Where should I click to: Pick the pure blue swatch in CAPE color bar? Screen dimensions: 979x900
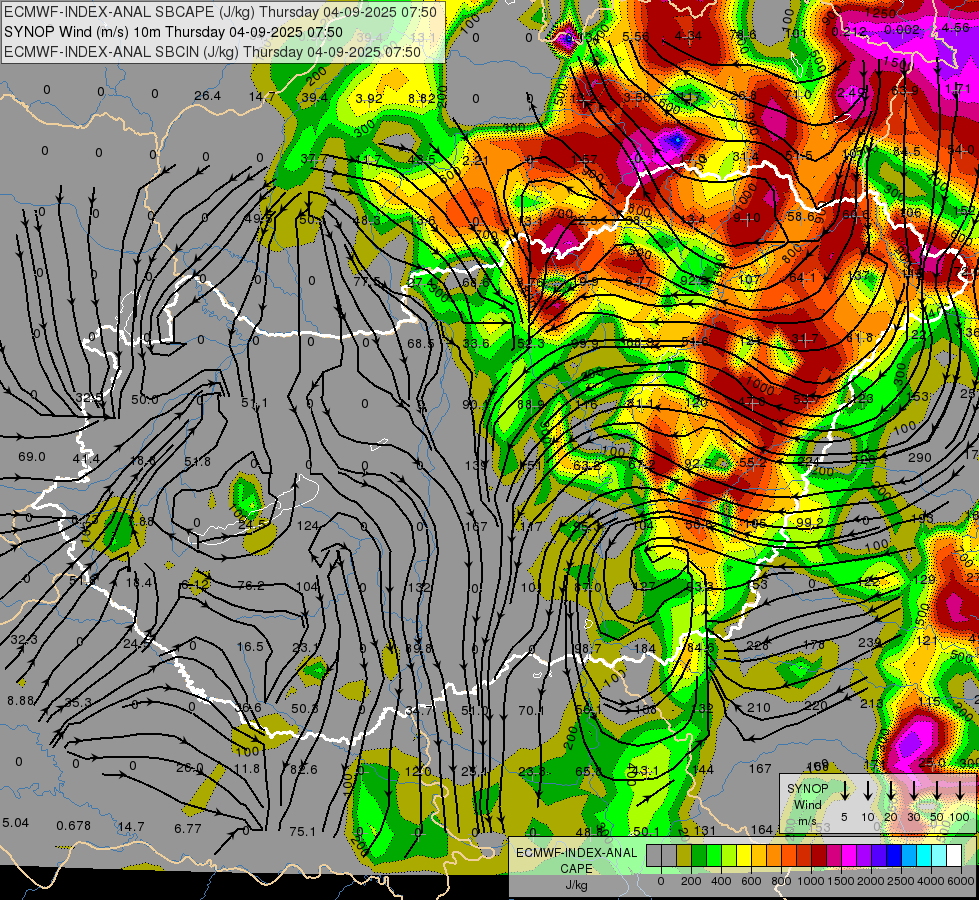coord(893,856)
